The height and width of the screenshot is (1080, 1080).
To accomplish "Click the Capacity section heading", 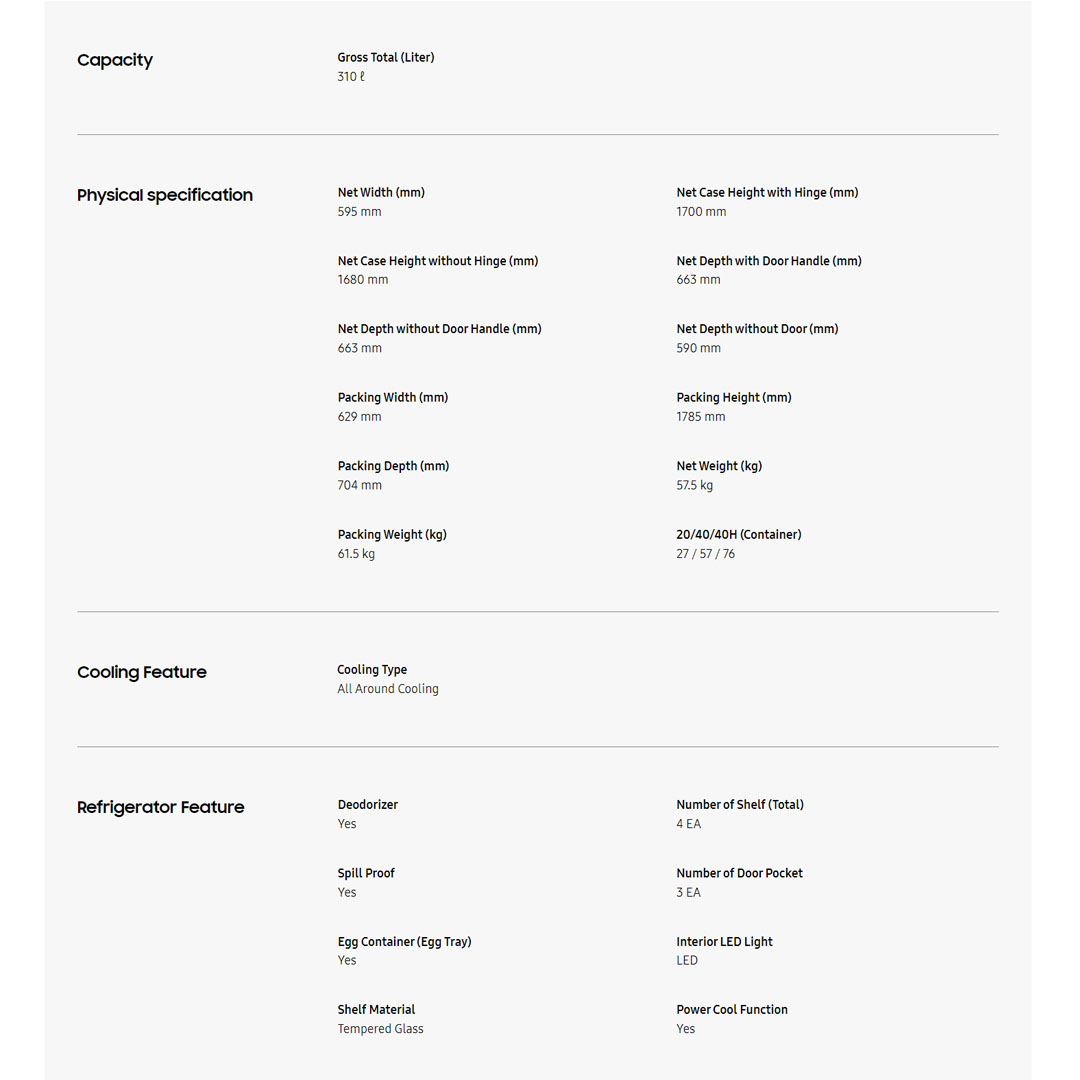I will (115, 60).
